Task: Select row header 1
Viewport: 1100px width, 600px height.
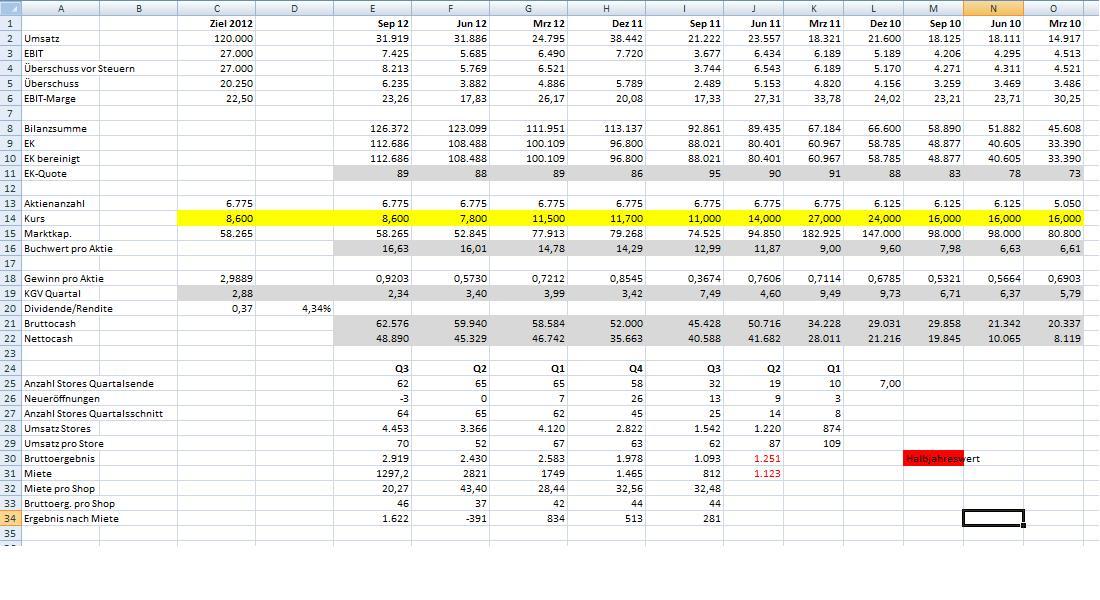Action: (11, 23)
